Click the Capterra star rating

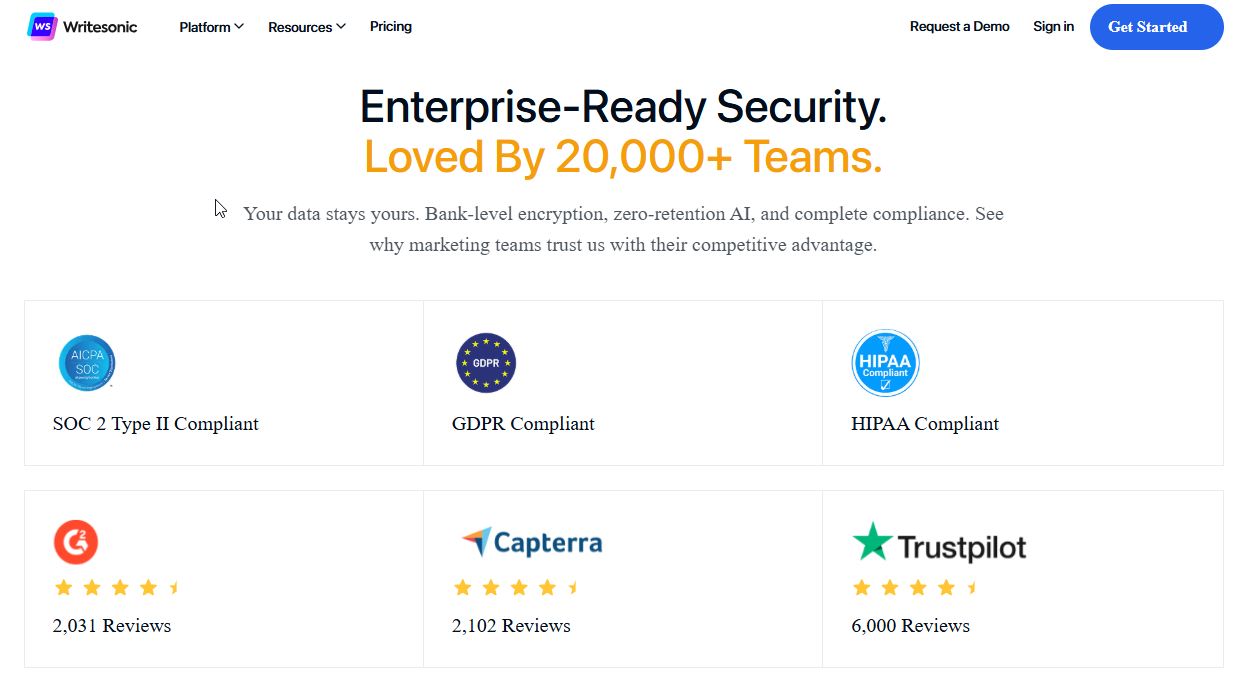pyautogui.click(x=516, y=588)
